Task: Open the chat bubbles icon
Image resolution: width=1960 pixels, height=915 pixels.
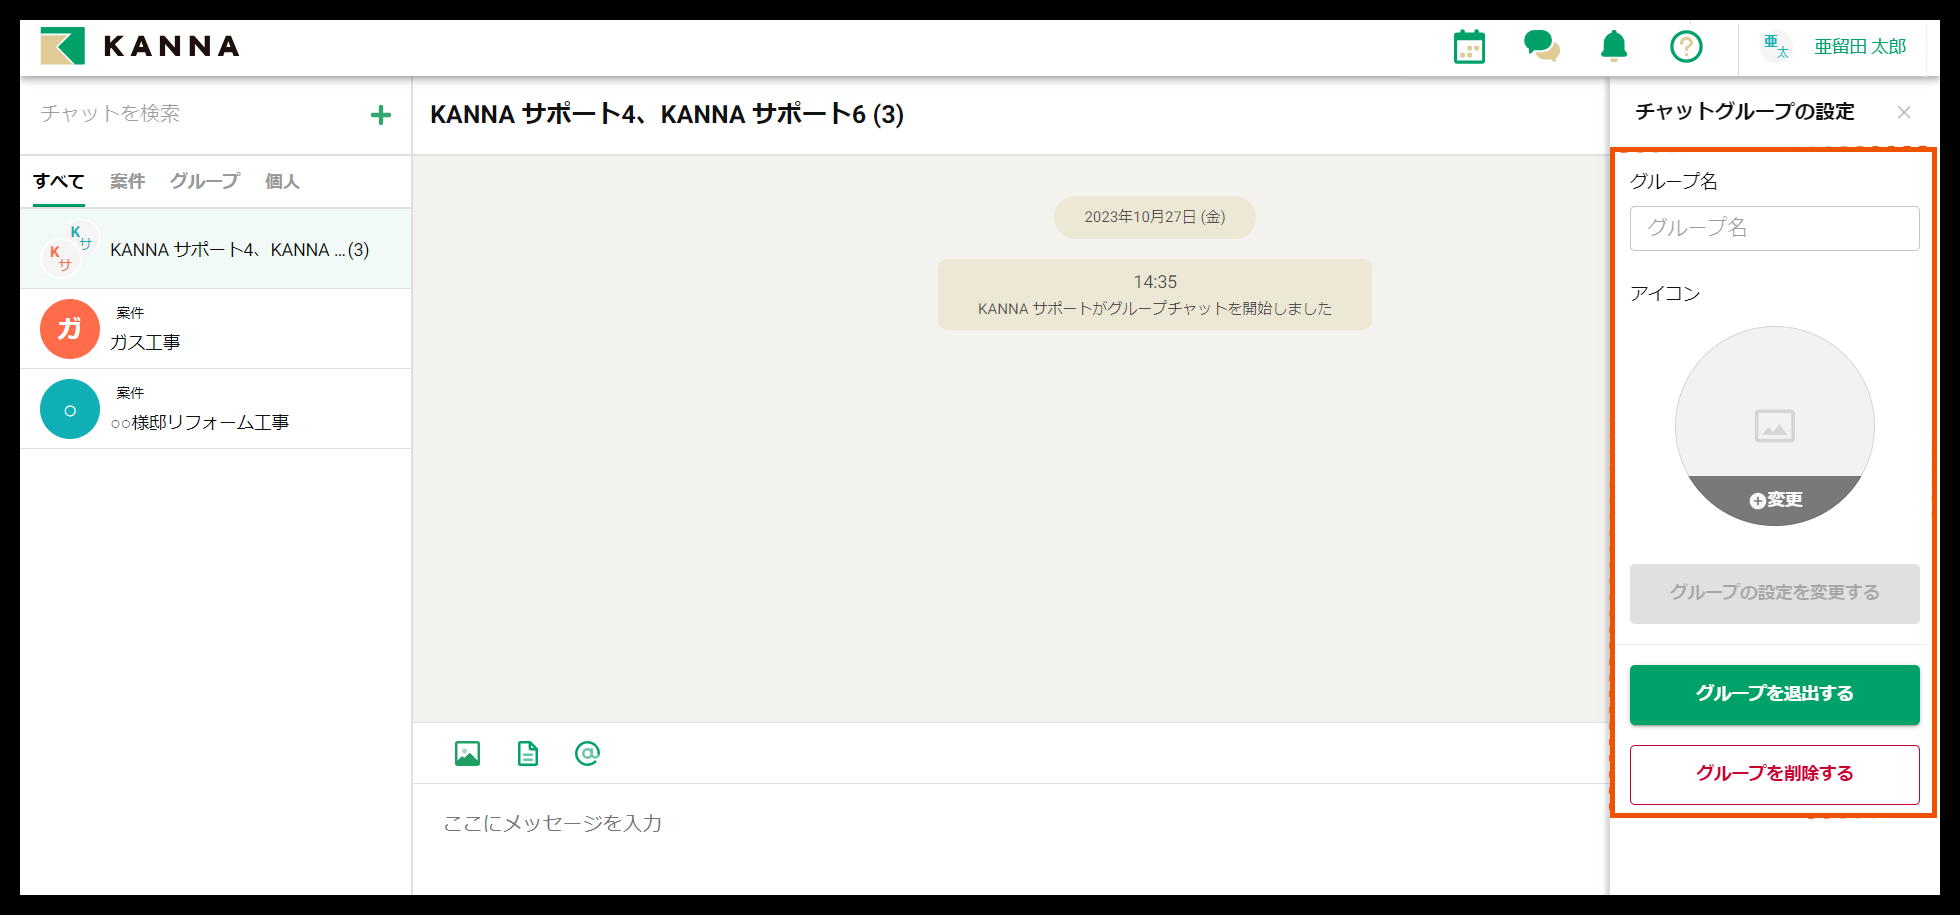Action: click(x=1541, y=46)
